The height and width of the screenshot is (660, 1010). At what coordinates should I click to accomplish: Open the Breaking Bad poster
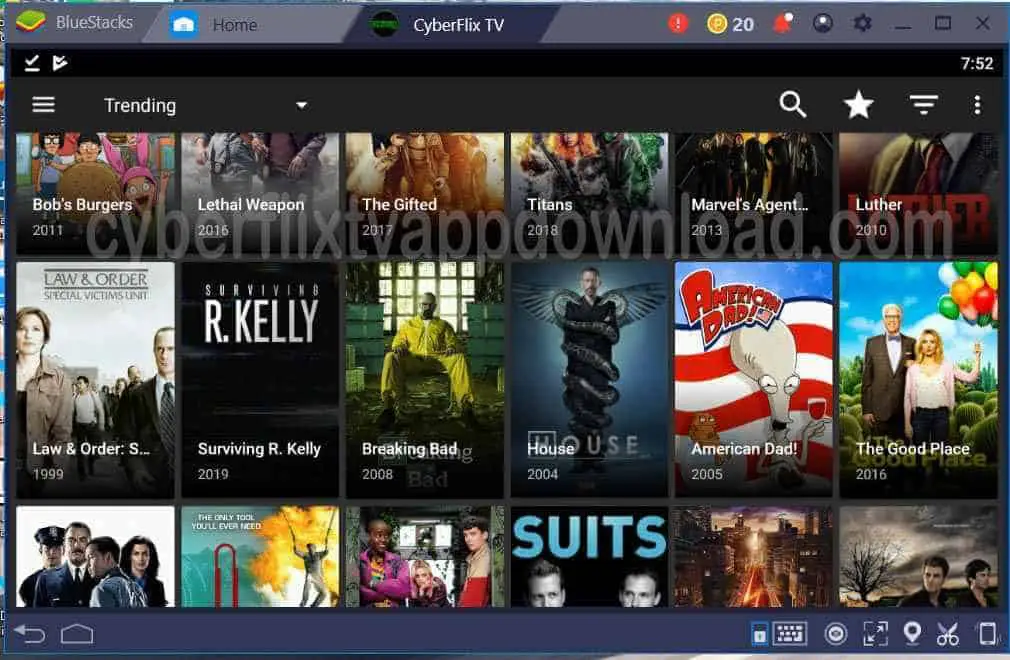click(425, 380)
